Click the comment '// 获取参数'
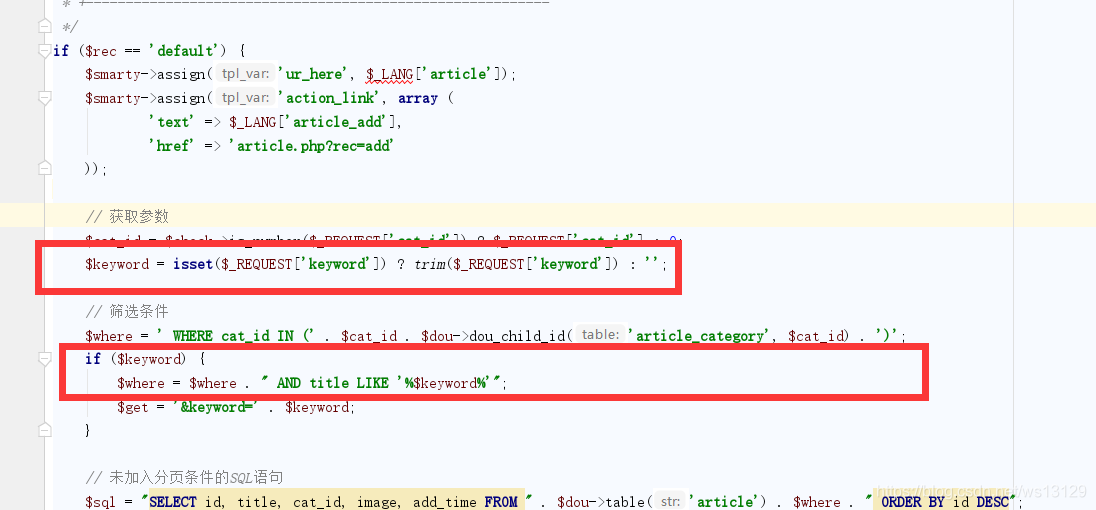1096x510 pixels. [127, 216]
